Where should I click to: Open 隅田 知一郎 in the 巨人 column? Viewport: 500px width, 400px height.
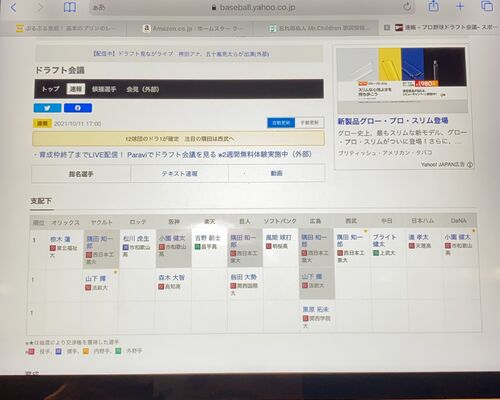pyautogui.click(x=243, y=241)
